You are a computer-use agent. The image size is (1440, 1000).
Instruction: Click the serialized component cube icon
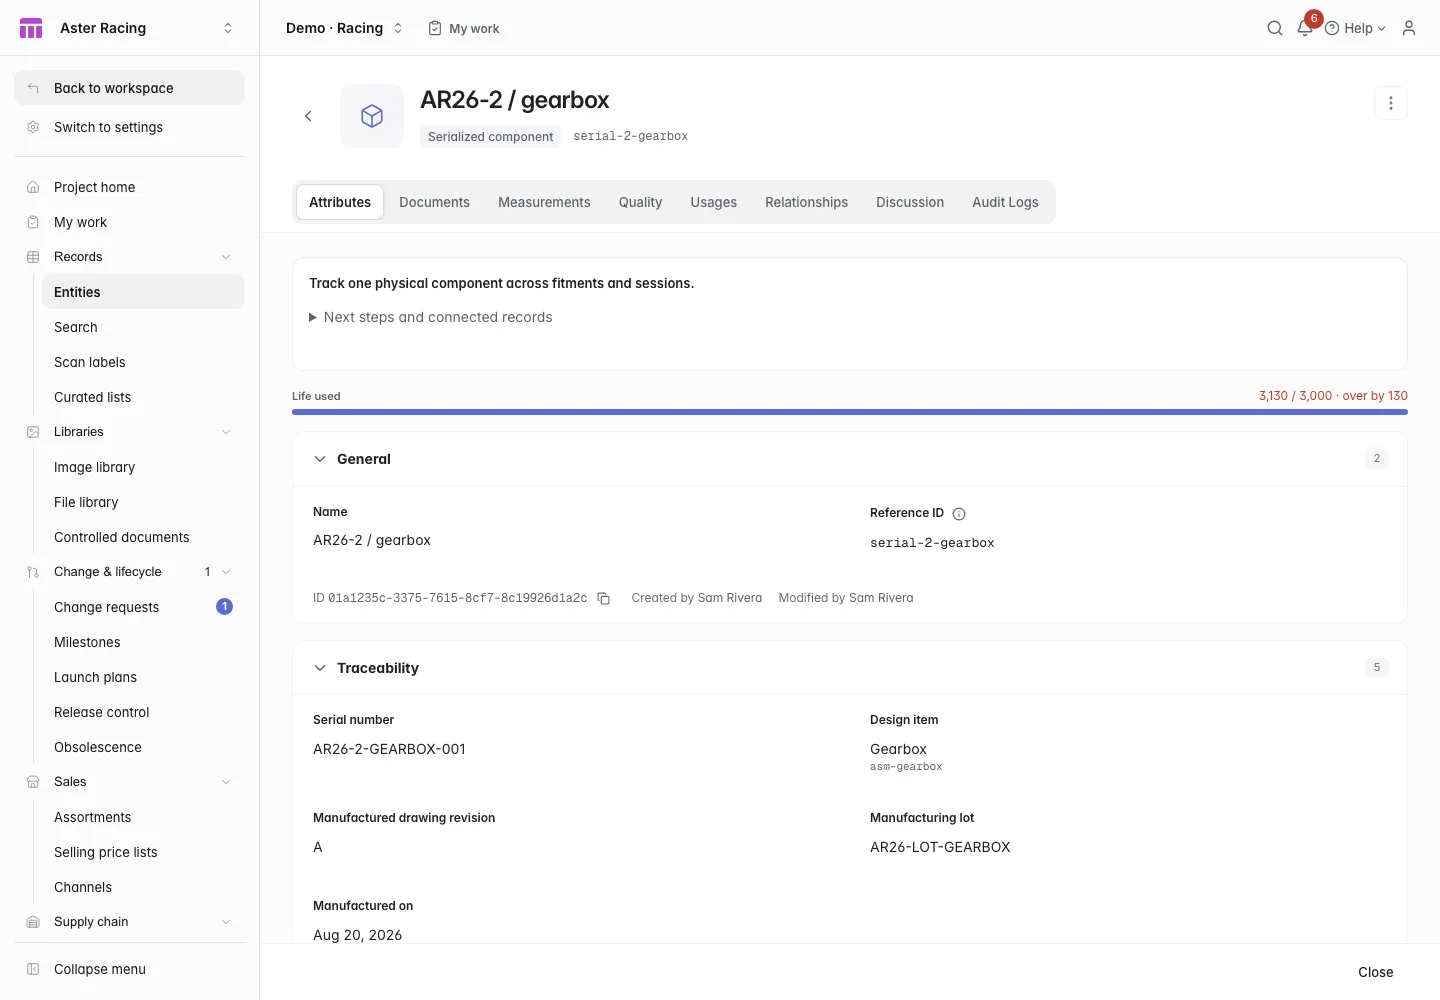[372, 116]
